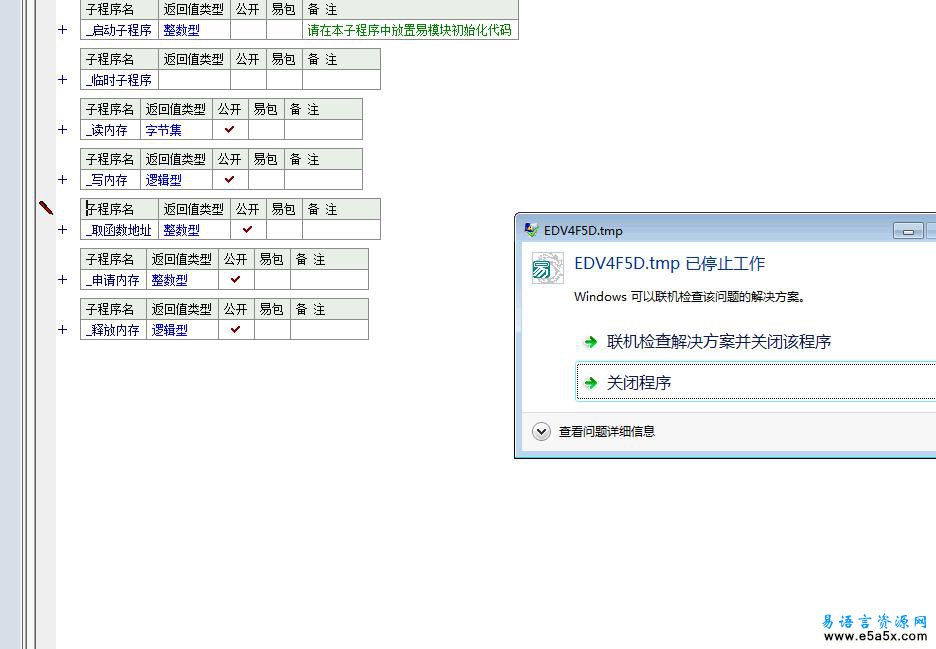Choose 联机检查解决方案并关闭该程序 option

pos(719,342)
